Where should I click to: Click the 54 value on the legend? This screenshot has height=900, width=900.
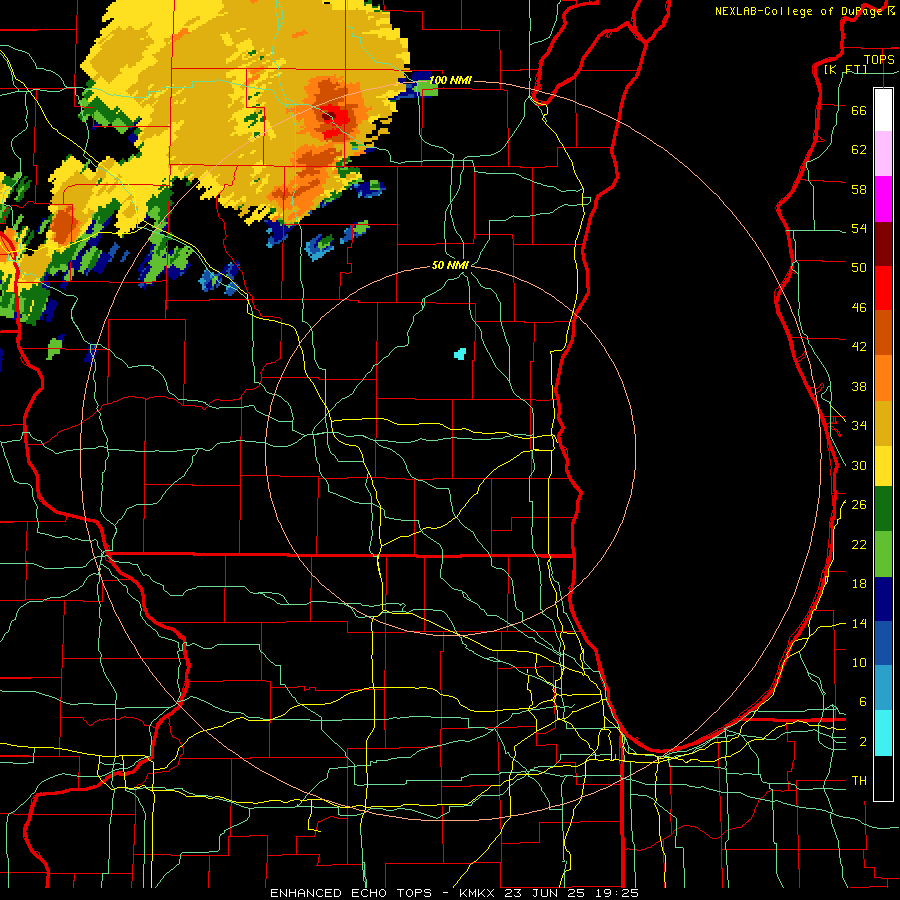point(859,228)
